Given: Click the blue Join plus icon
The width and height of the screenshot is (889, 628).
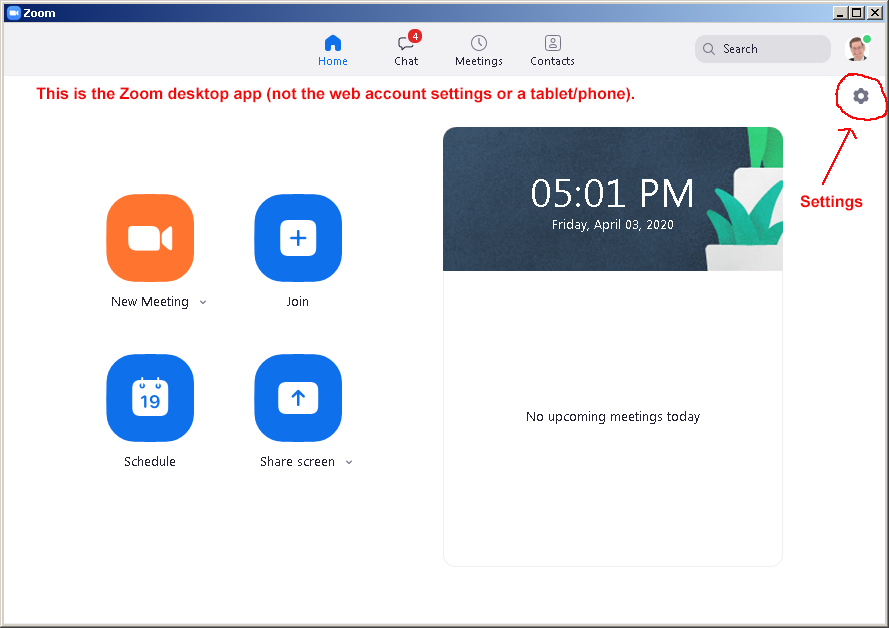Looking at the screenshot, I should 298,238.
